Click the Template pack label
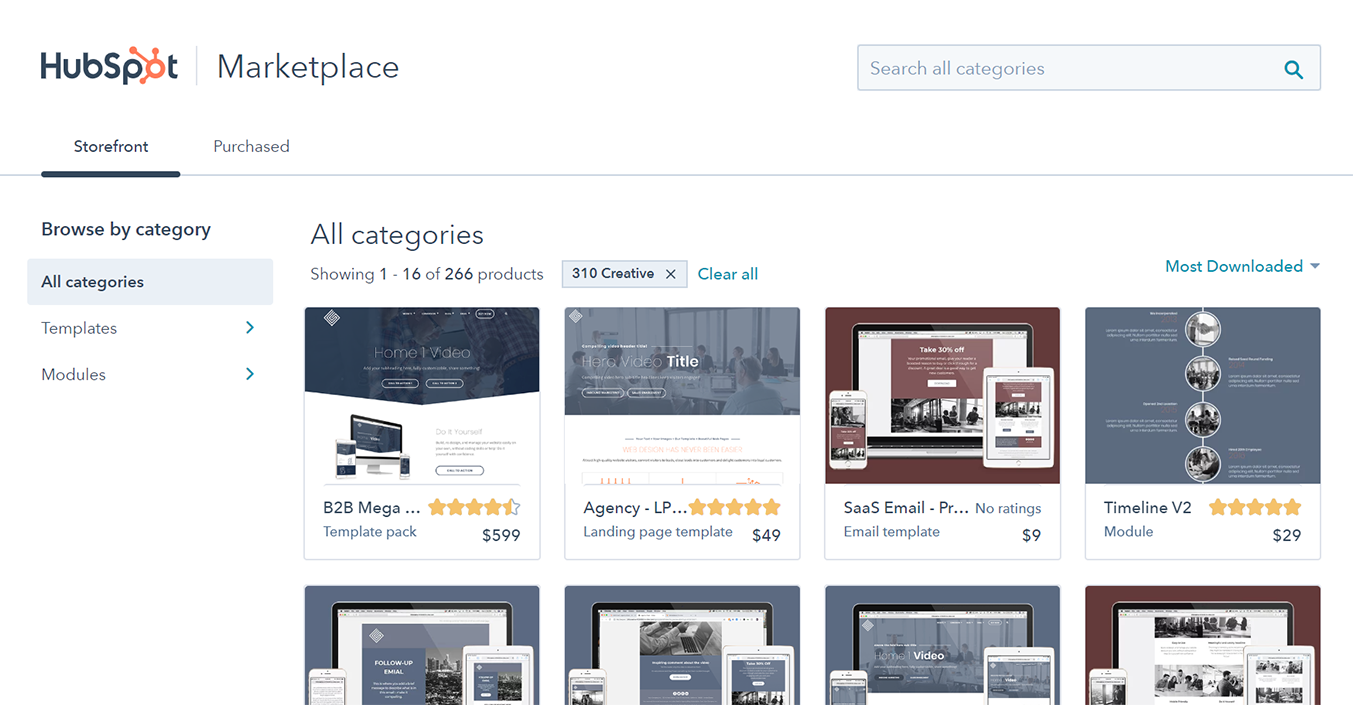Image resolution: width=1353 pixels, height=705 pixels. coord(370,532)
